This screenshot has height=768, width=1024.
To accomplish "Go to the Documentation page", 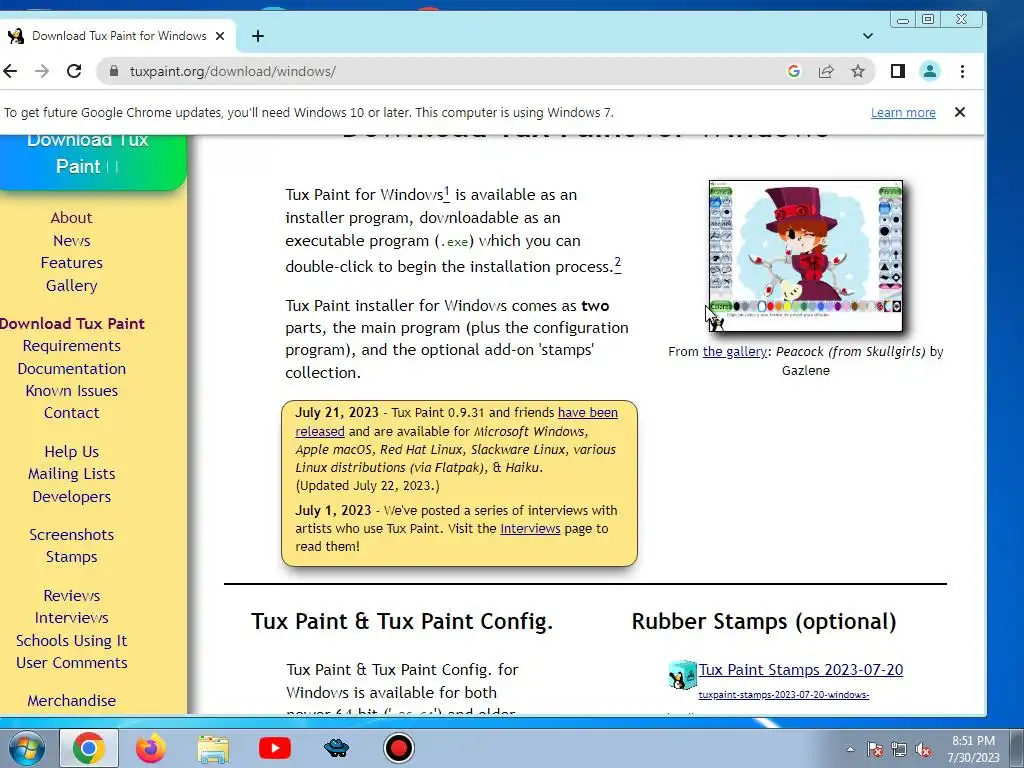I will [x=72, y=368].
